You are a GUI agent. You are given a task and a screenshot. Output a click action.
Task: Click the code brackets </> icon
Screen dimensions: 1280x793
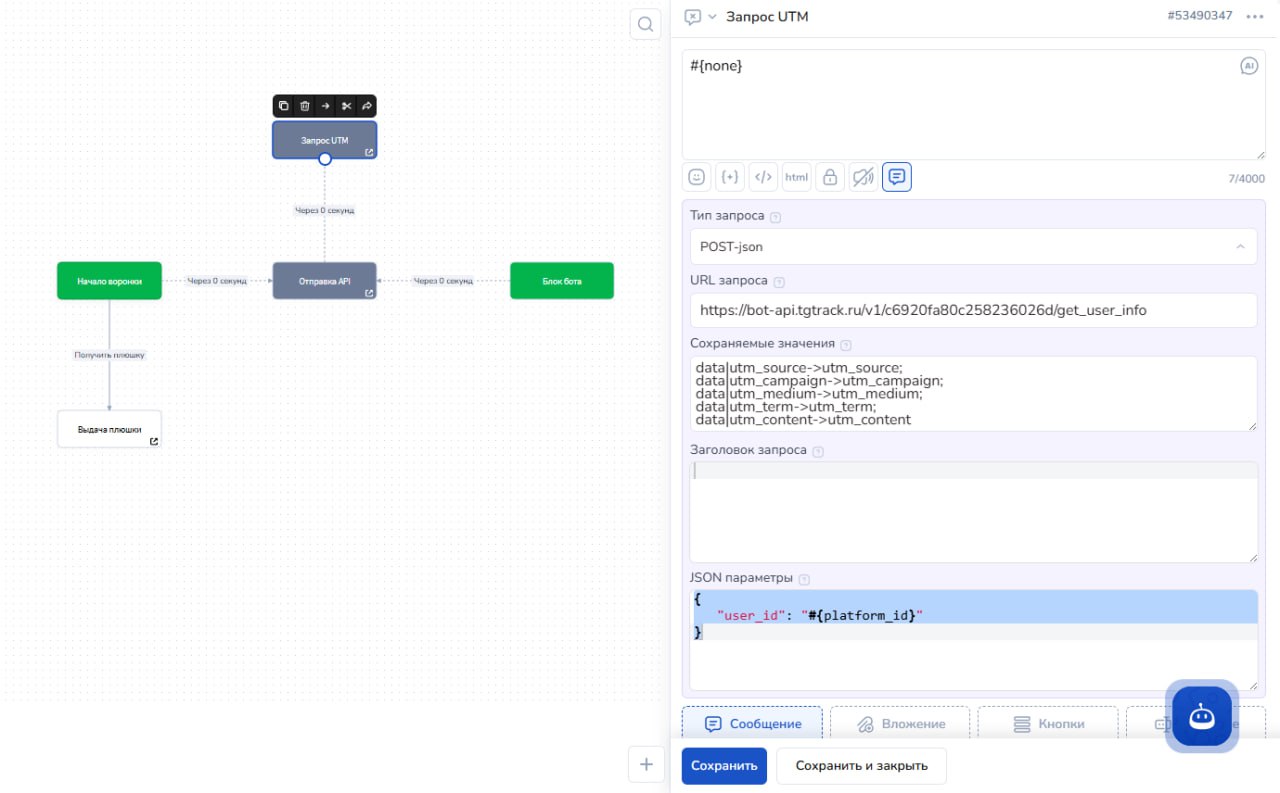[763, 177]
